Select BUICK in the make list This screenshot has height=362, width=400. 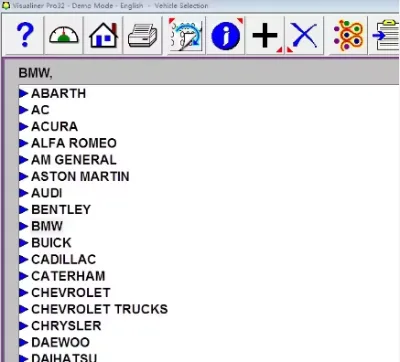coord(51,243)
